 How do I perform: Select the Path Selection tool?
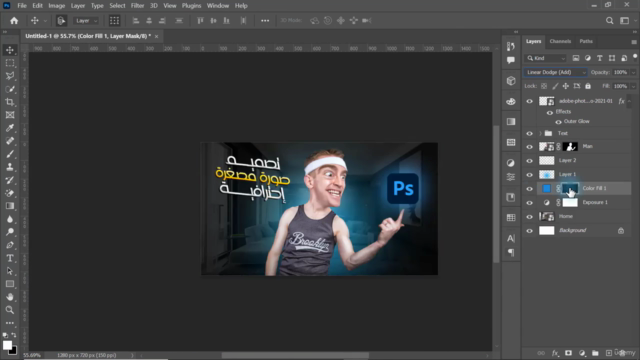(x=10, y=271)
